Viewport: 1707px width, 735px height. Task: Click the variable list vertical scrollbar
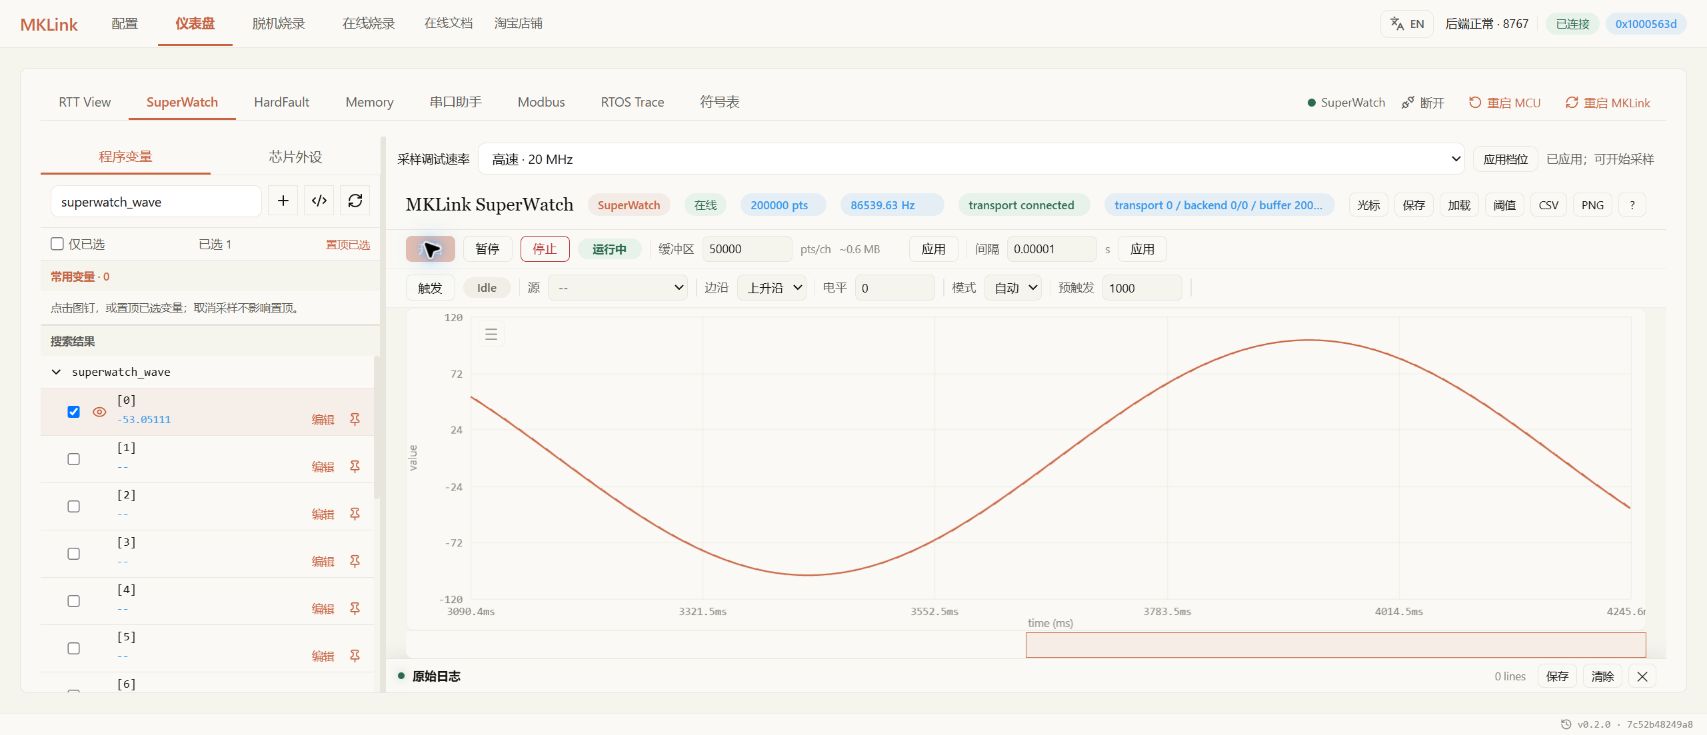(x=376, y=427)
